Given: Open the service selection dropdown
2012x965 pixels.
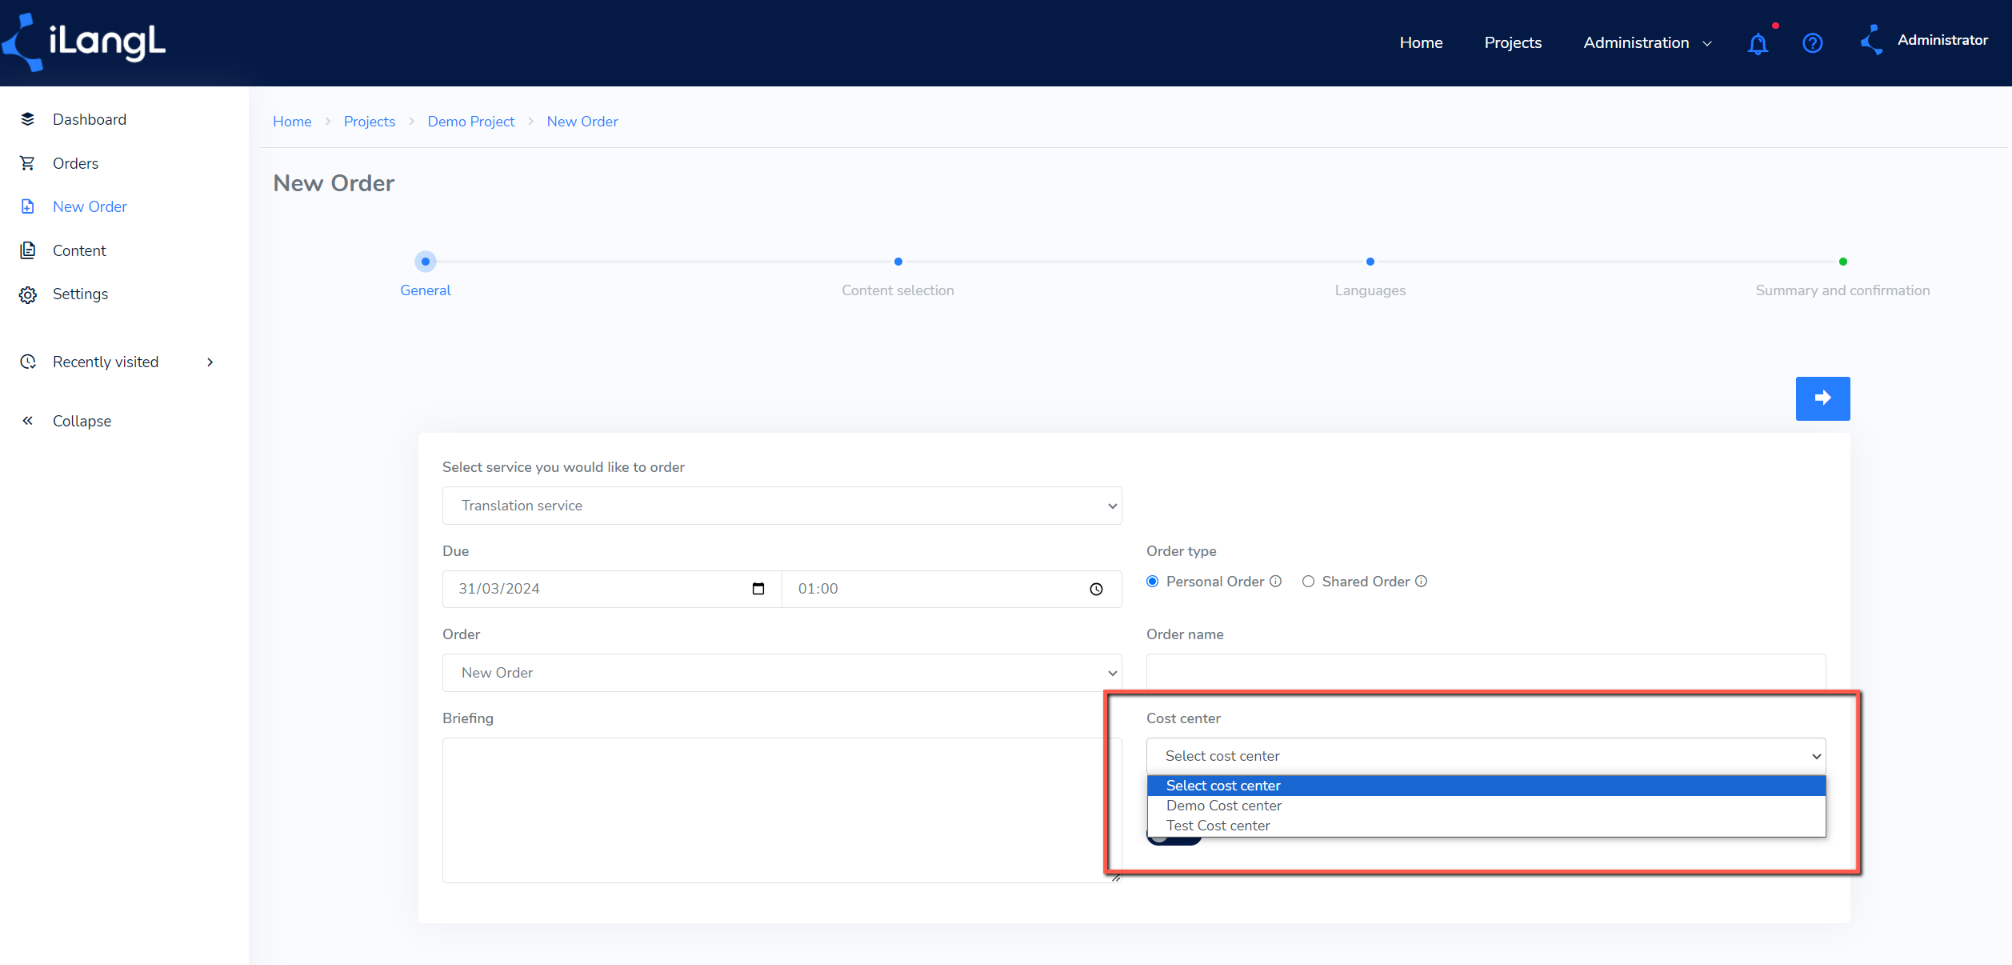Looking at the screenshot, I should click(x=782, y=505).
